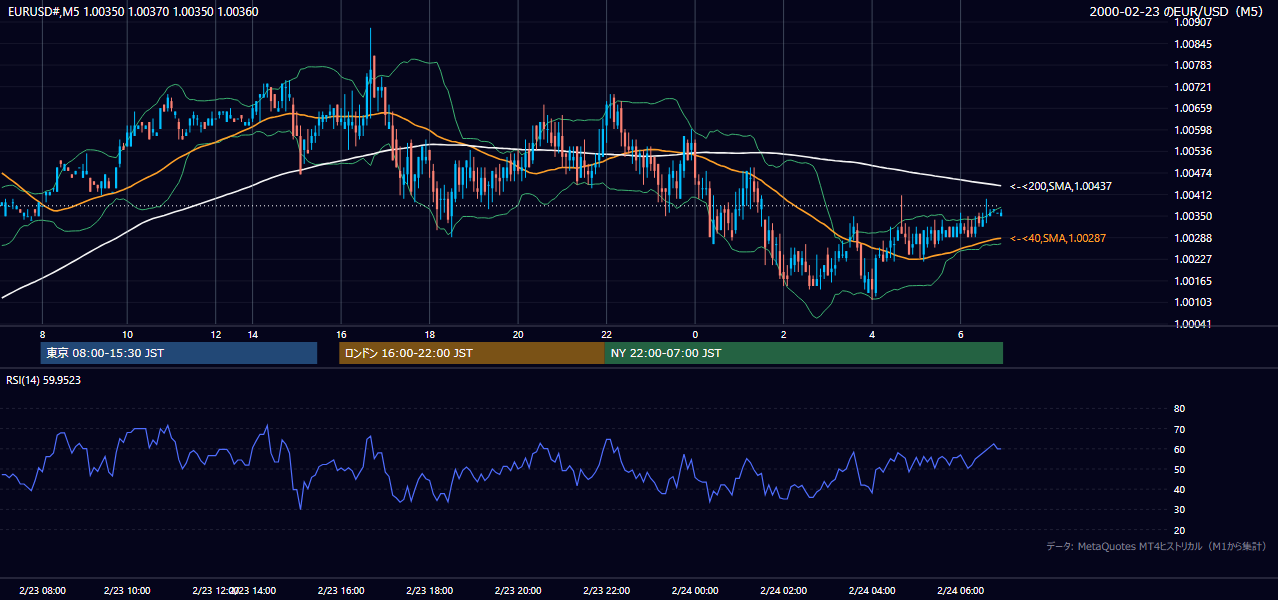Click price axis label 1.00598
Image resolution: width=1278 pixels, height=600 pixels.
[x=1193, y=130]
